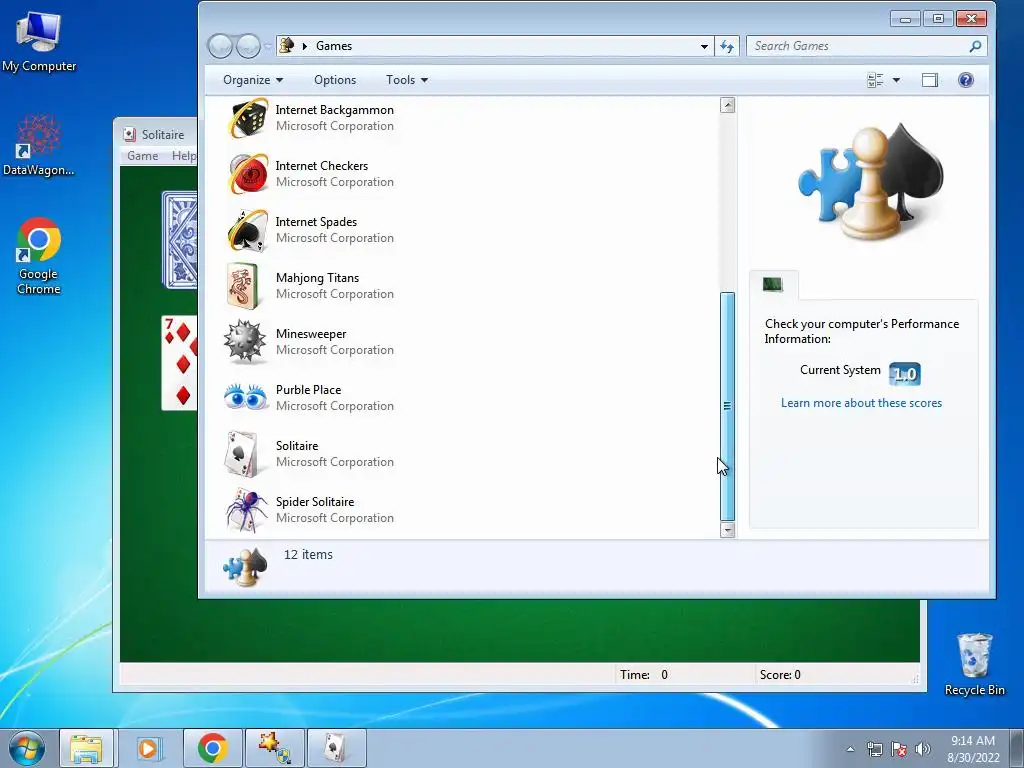Open the DataWagon desktop shortcut
1024x768 pixels.
(x=39, y=145)
